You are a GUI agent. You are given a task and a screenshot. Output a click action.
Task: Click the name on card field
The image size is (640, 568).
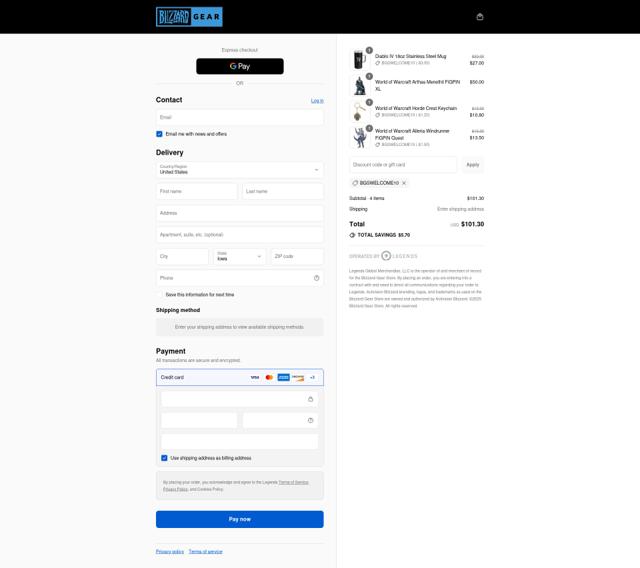240,442
